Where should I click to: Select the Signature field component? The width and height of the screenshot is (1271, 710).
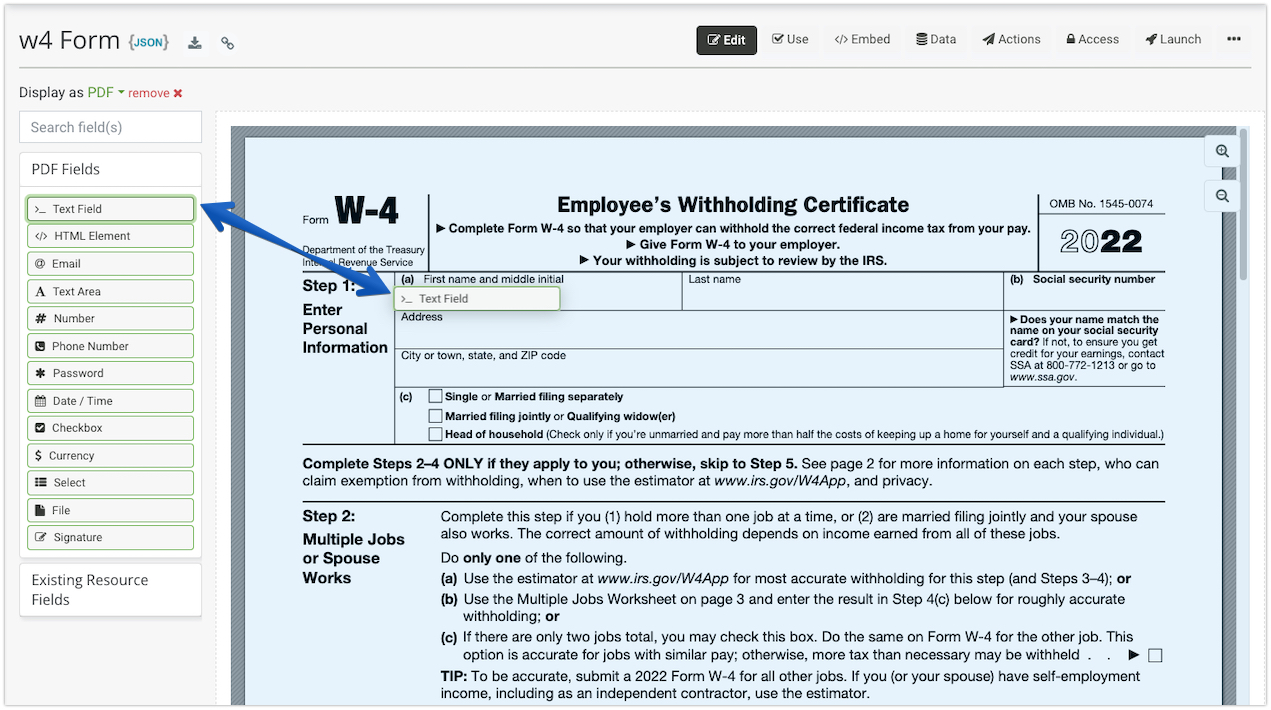[x=110, y=537]
